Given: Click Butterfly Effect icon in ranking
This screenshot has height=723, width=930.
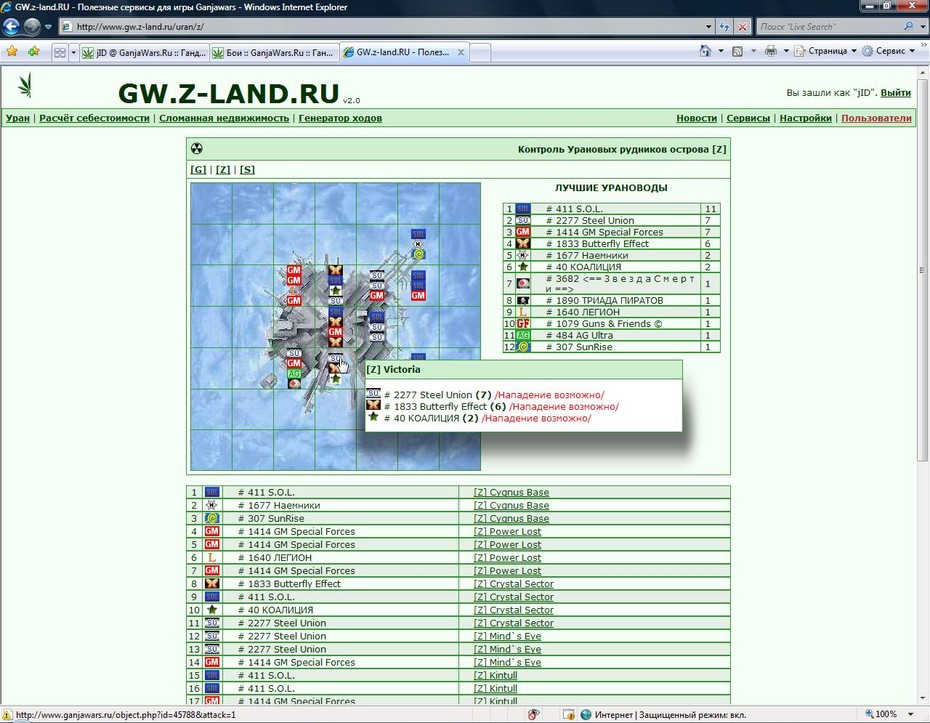Looking at the screenshot, I should click(523, 243).
